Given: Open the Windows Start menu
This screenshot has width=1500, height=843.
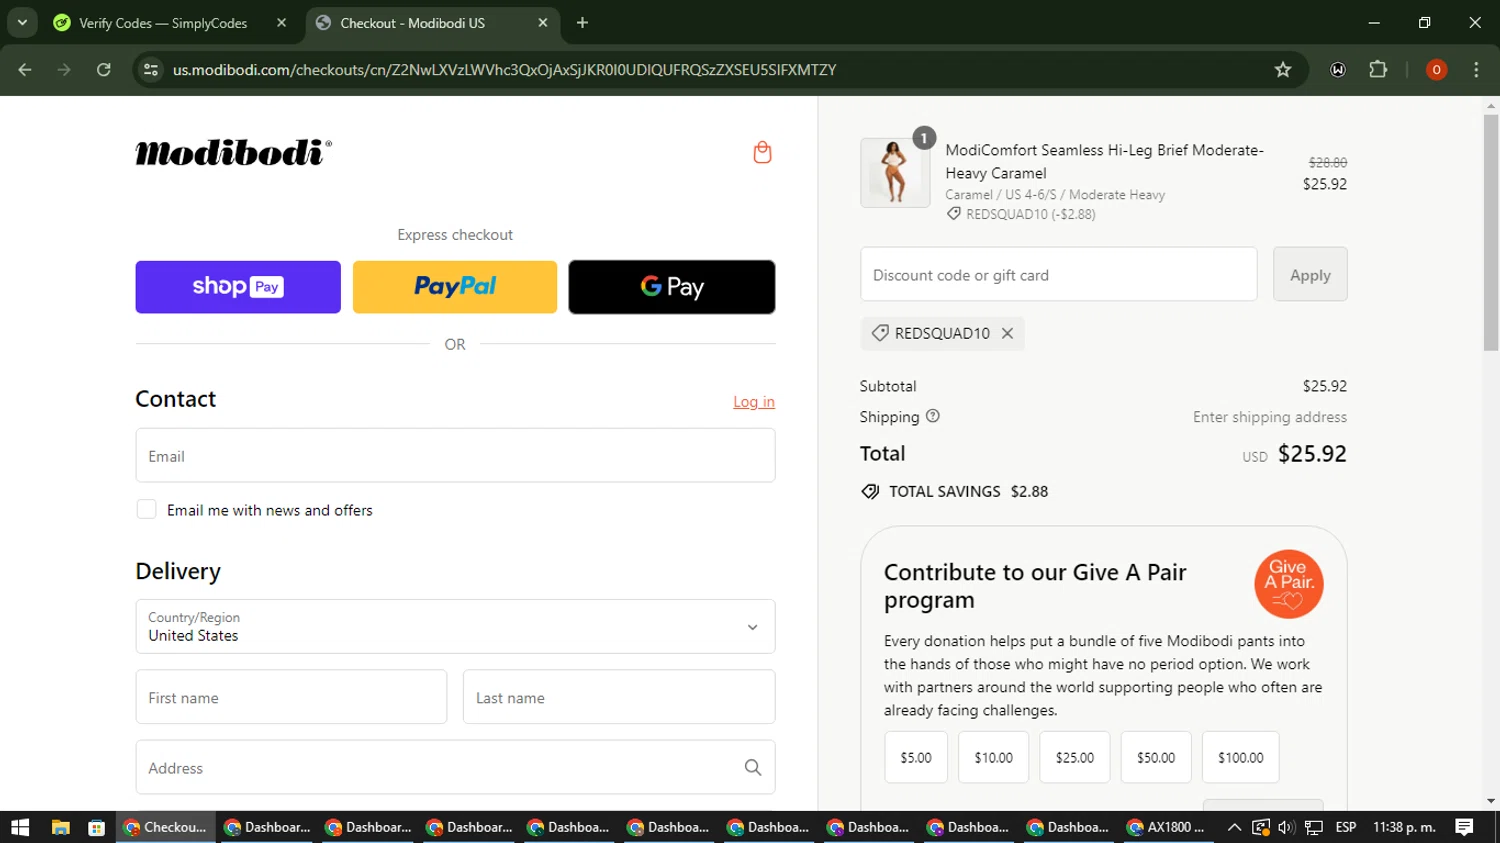Looking at the screenshot, I should click(x=20, y=827).
